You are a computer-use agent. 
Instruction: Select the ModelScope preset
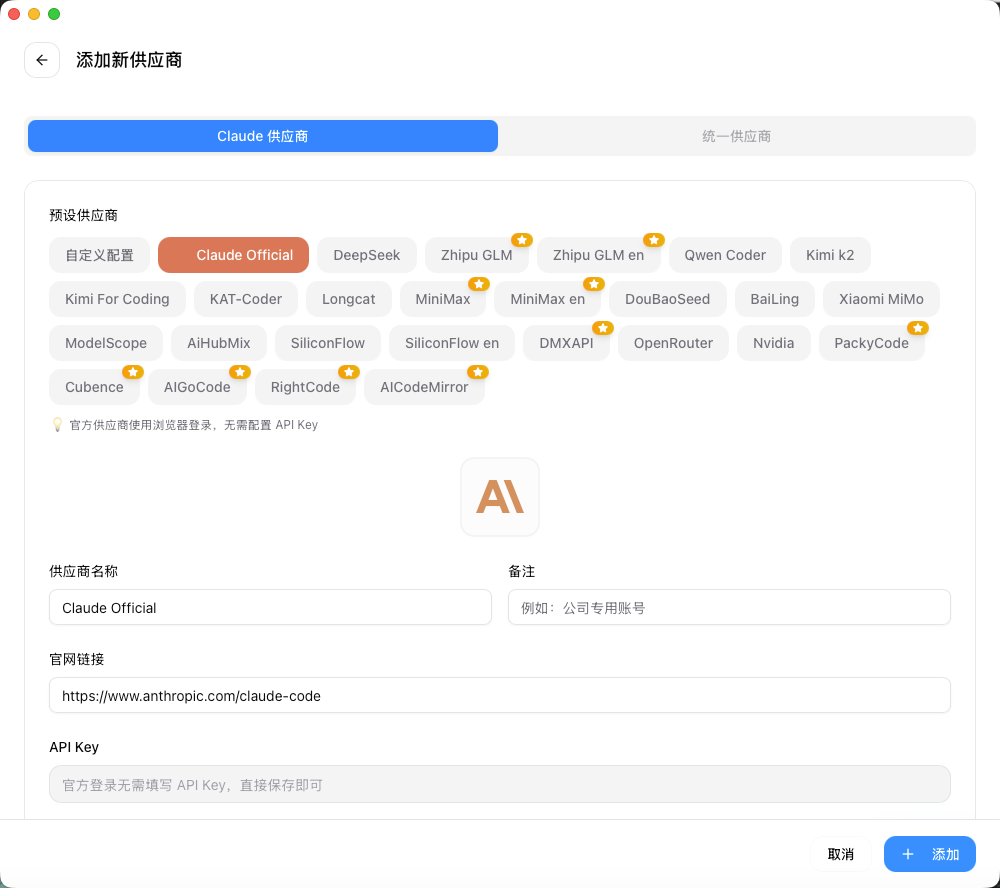(106, 343)
